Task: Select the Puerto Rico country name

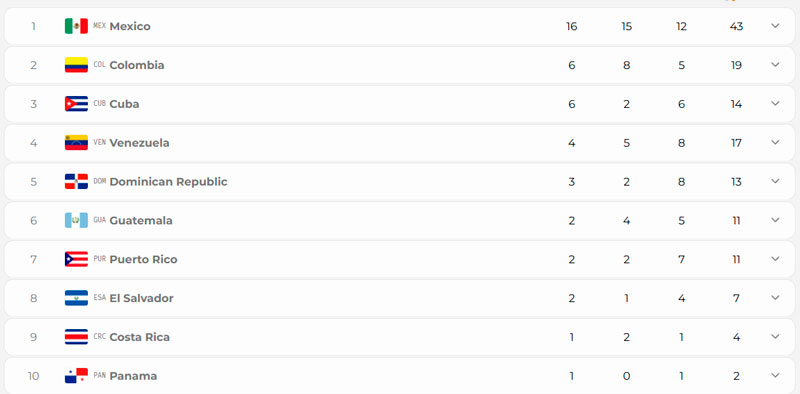Action: tap(143, 259)
